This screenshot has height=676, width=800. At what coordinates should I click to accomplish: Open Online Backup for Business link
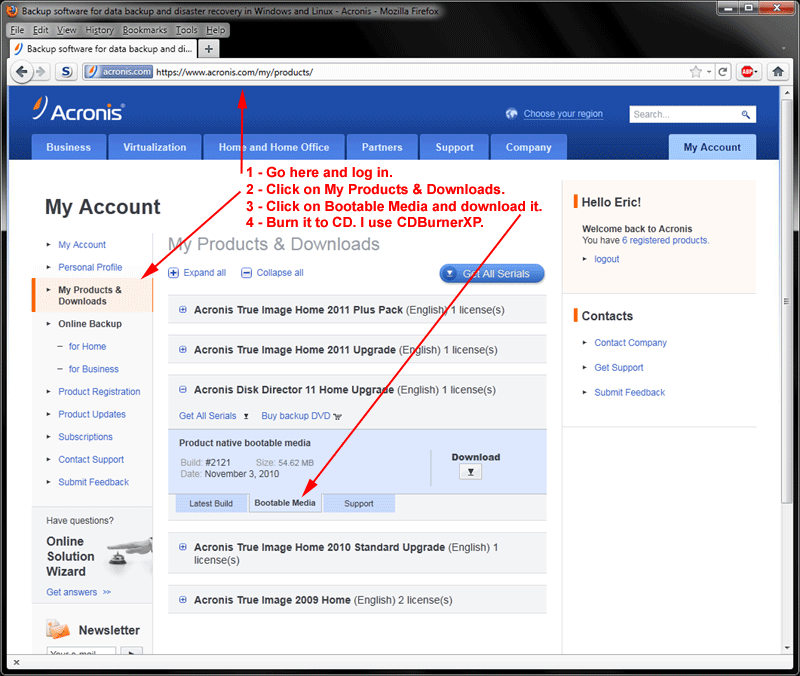[x=93, y=369]
